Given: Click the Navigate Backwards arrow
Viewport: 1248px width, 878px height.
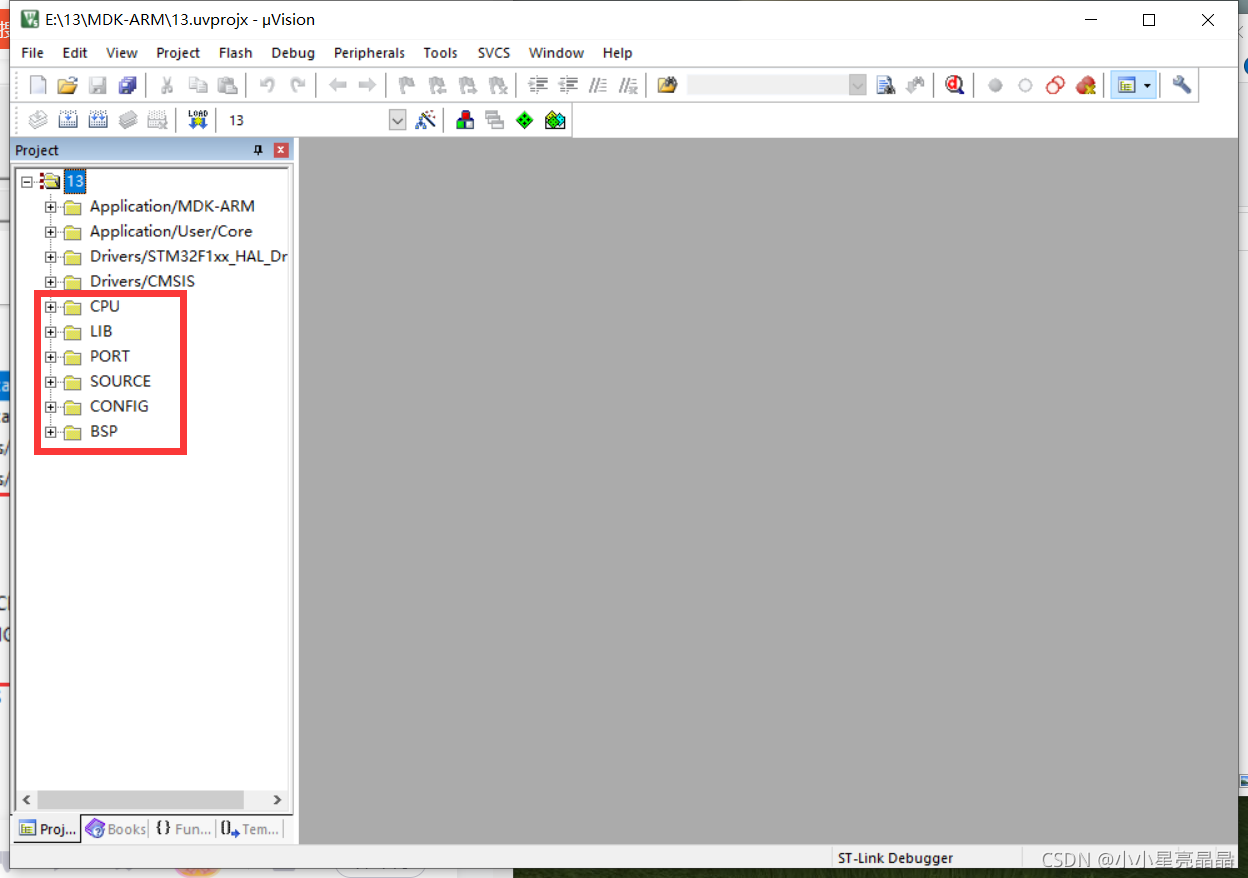Looking at the screenshot, I should click(337, 85).
